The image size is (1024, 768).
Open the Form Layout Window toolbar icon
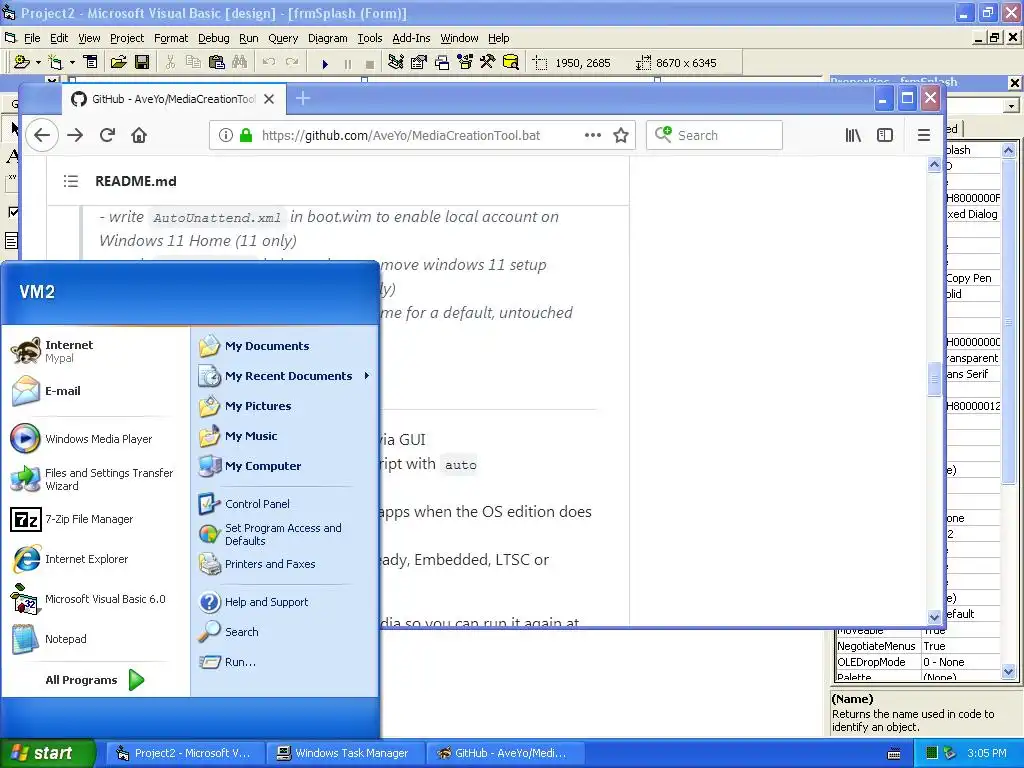coord(442,62)
